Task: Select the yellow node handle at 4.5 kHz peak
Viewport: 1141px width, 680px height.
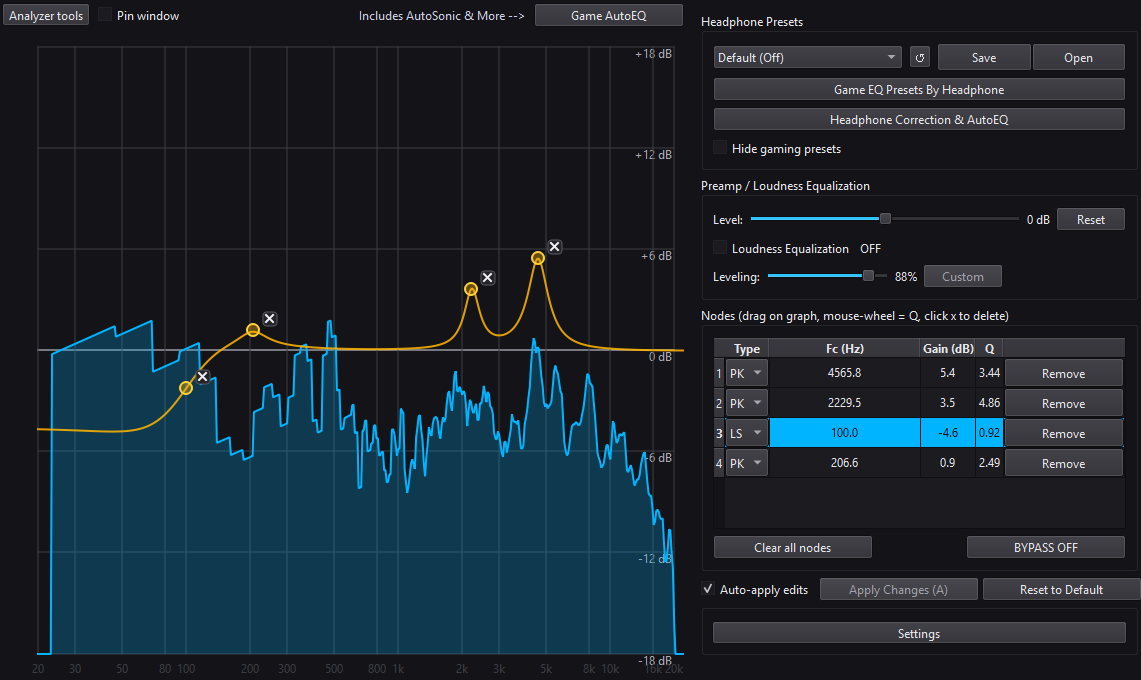Action: (538, 258)
